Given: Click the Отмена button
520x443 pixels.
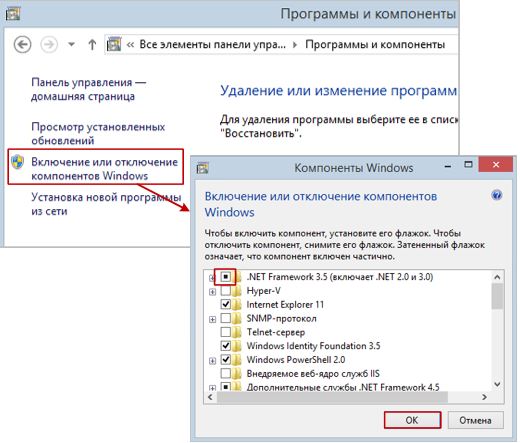Looking at the screenshot, I should pyautogui.click(x=475, y=420).
